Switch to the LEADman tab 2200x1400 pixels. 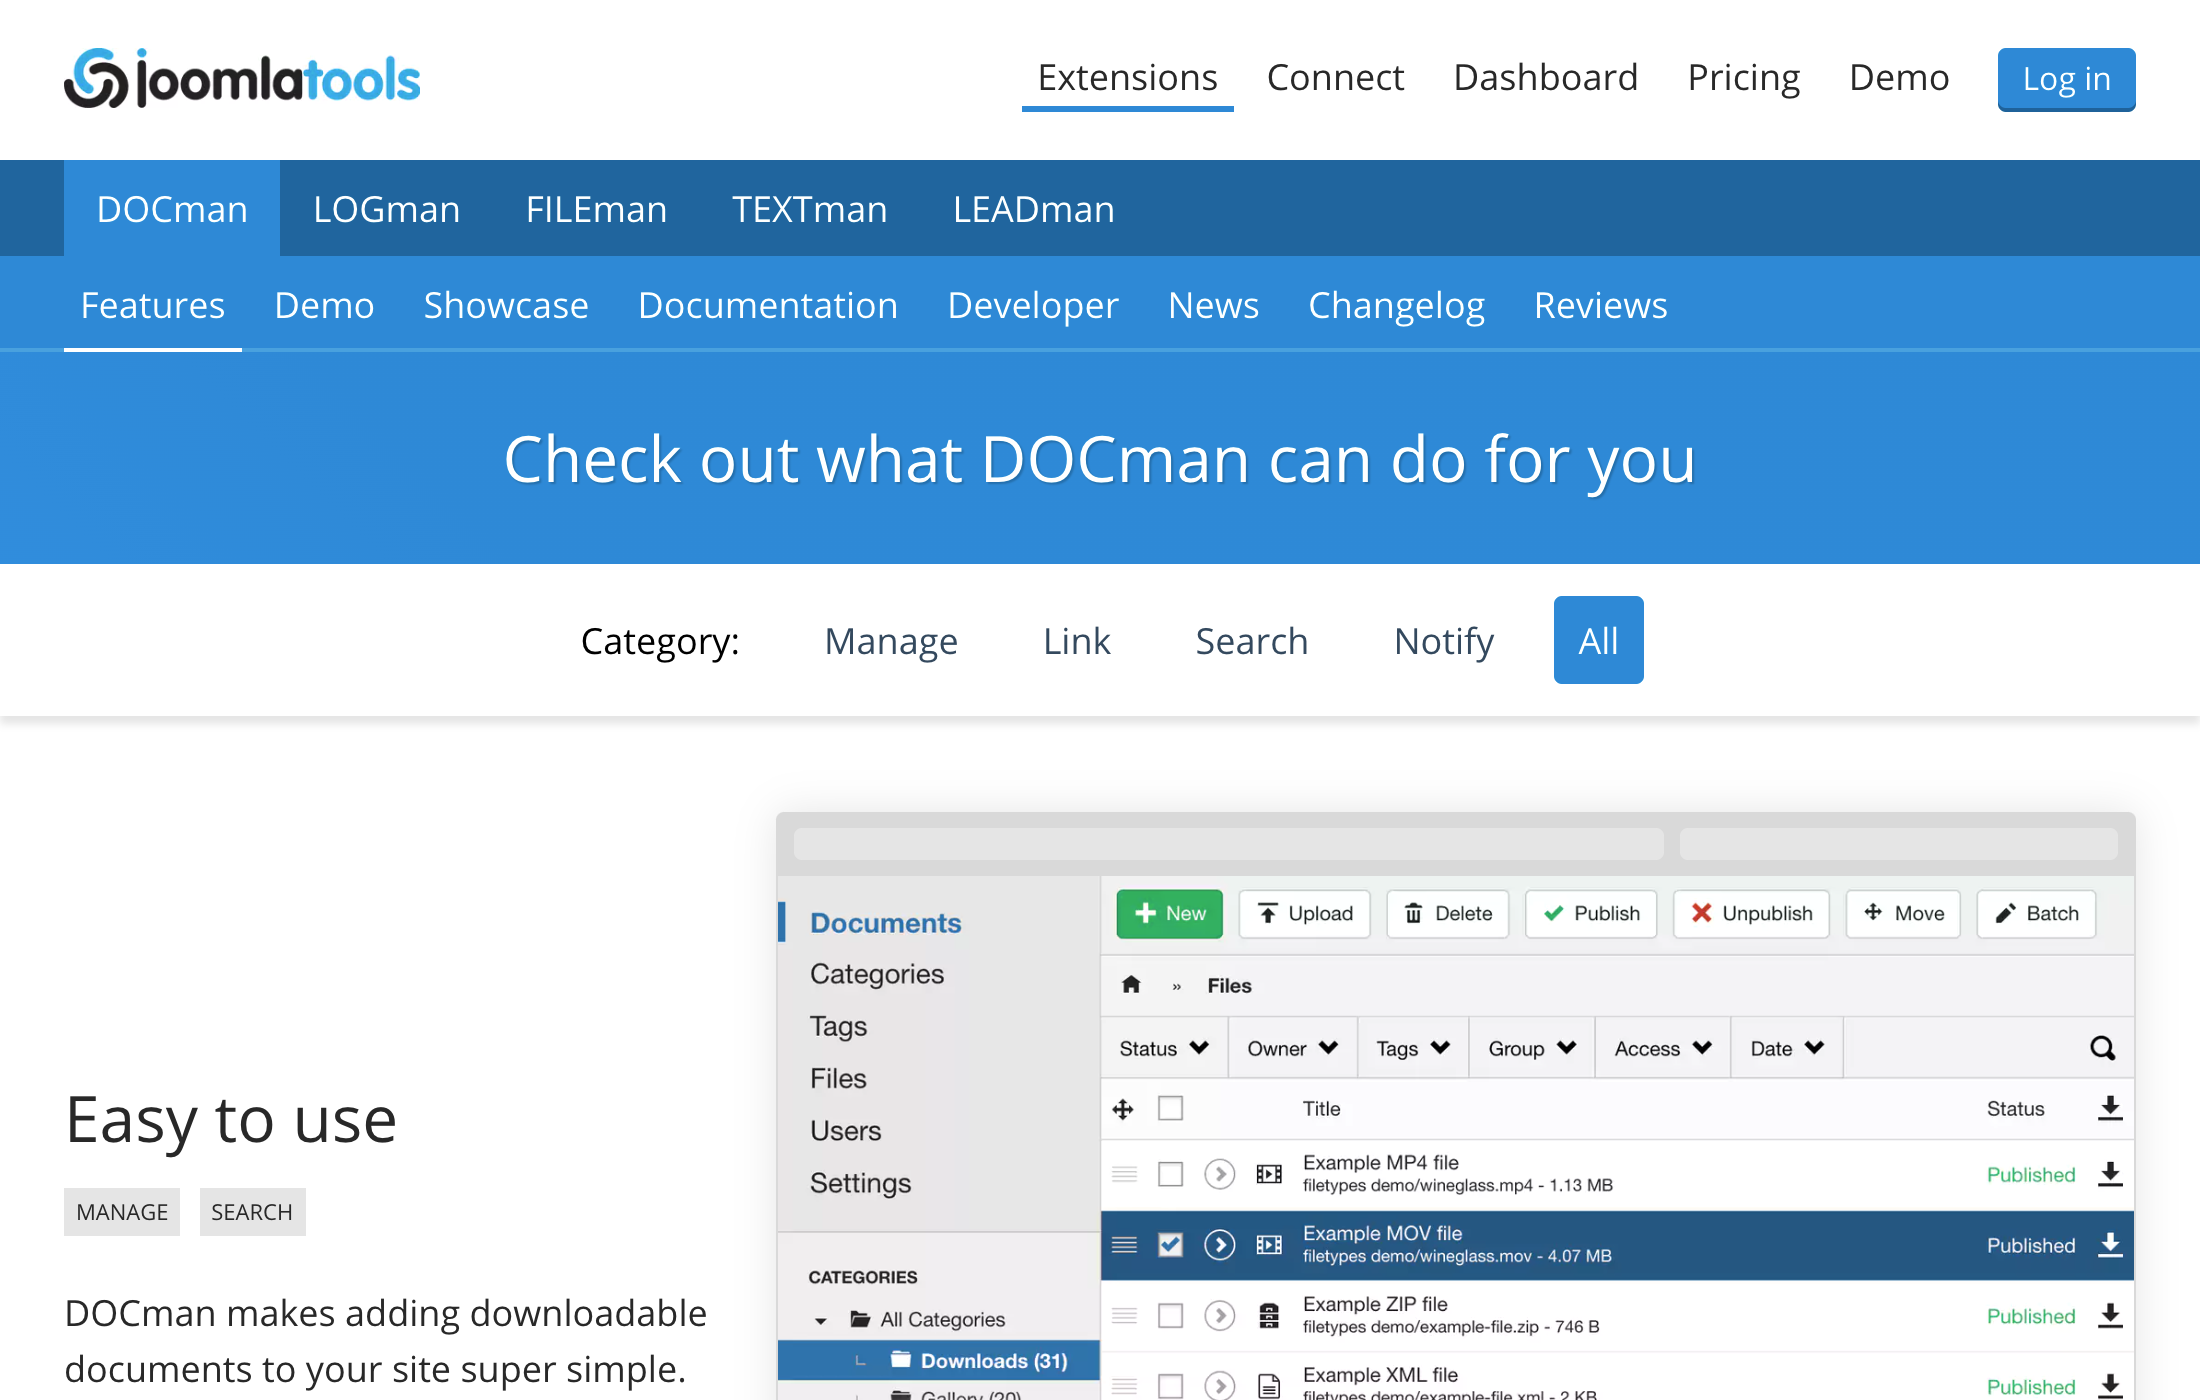[x=1033, y=209]
